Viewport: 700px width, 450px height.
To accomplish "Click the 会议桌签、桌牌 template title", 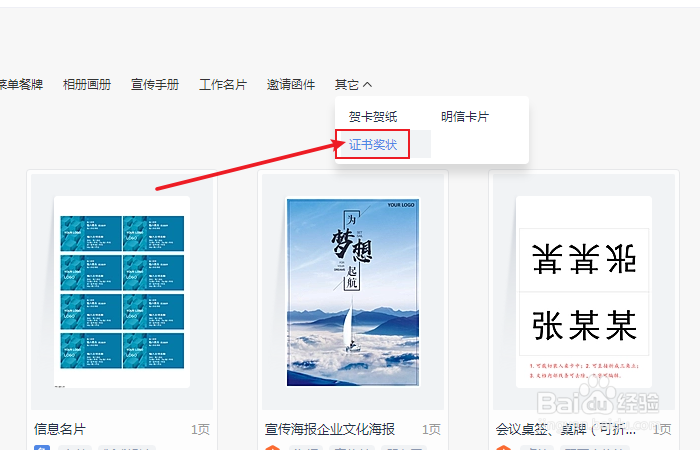I will tap(566, 429).
